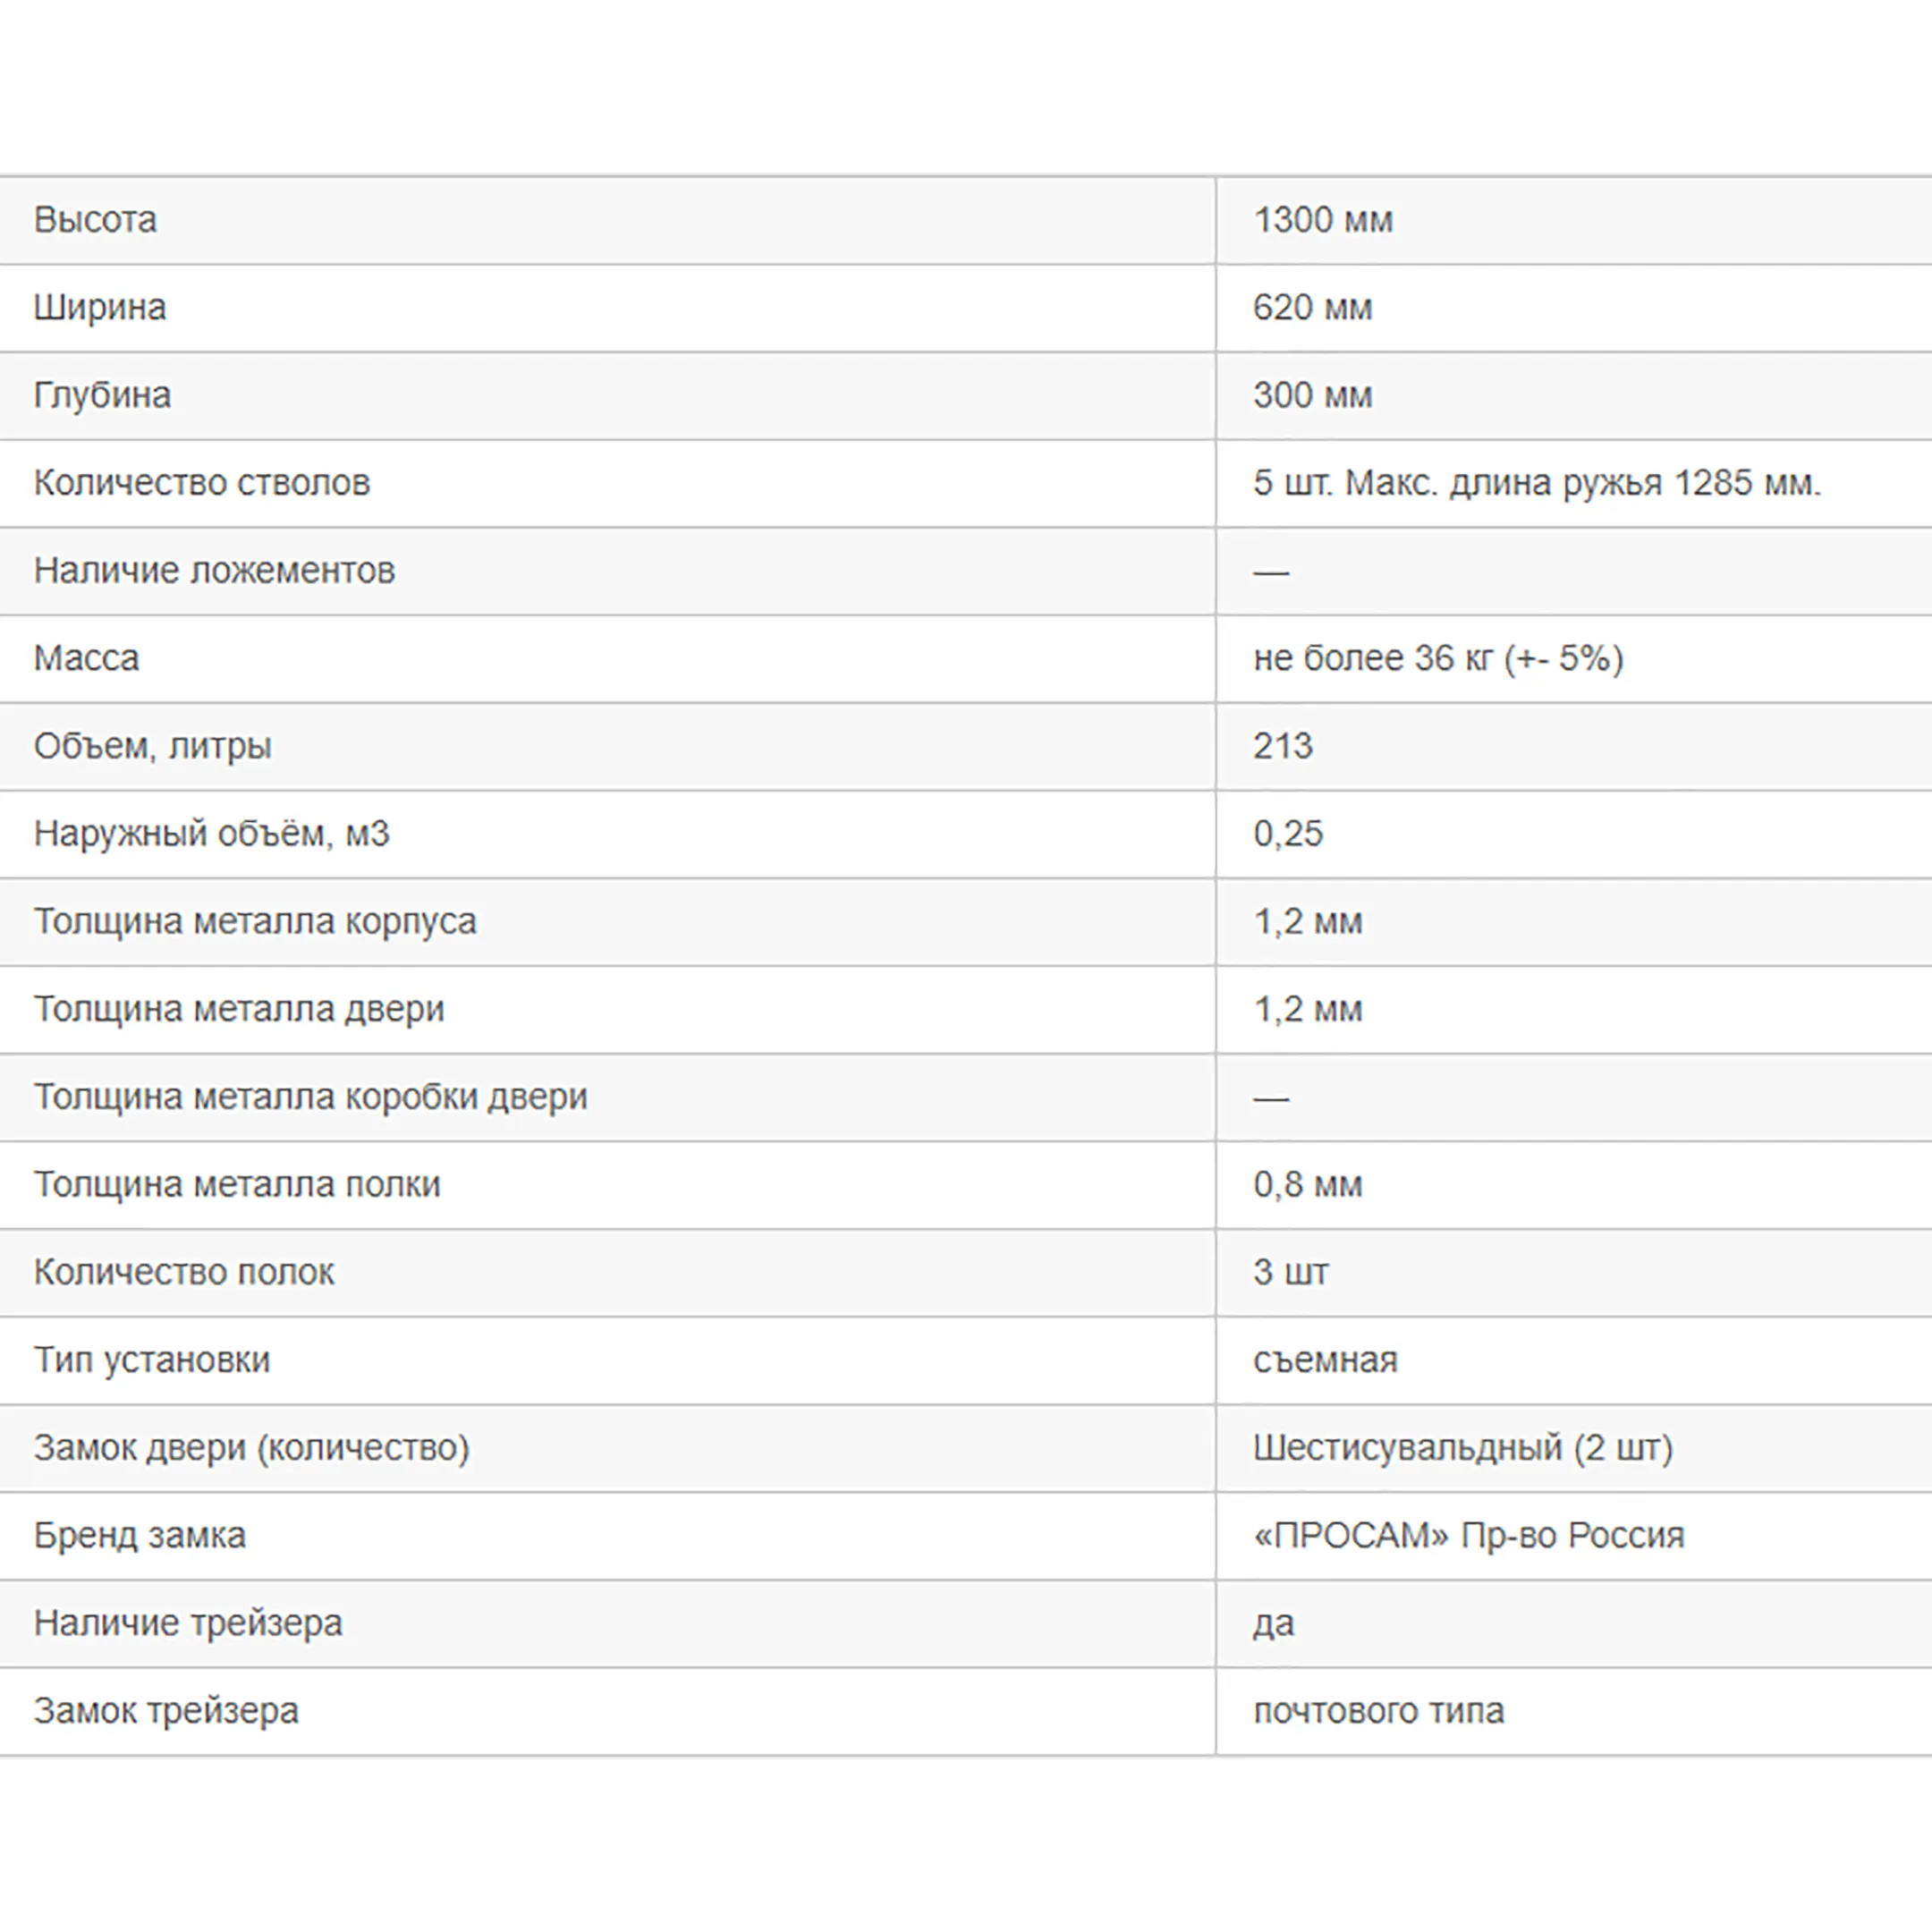
Task: Click the Макс. длина ружья 1285 мм text
Action: tap(1583, 483)
